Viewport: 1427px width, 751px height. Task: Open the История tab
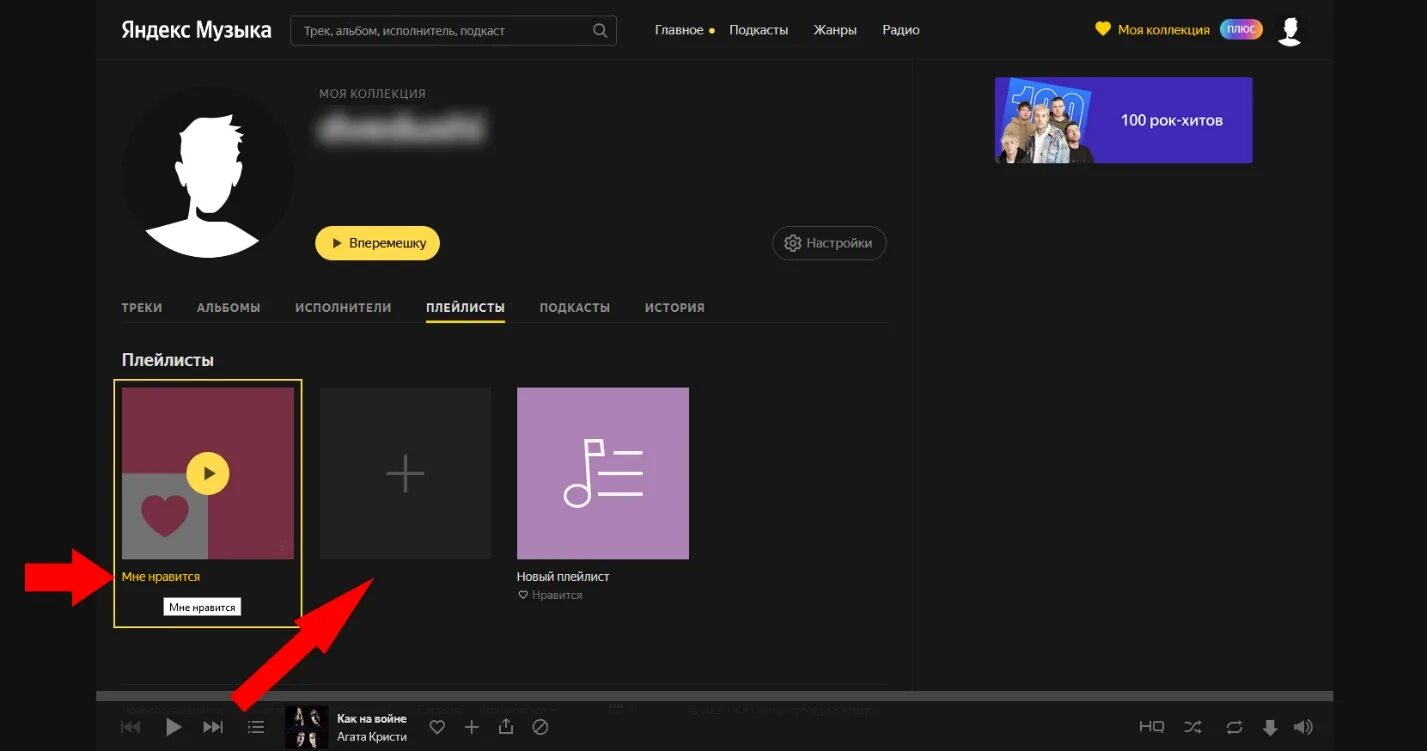[675, 308]
